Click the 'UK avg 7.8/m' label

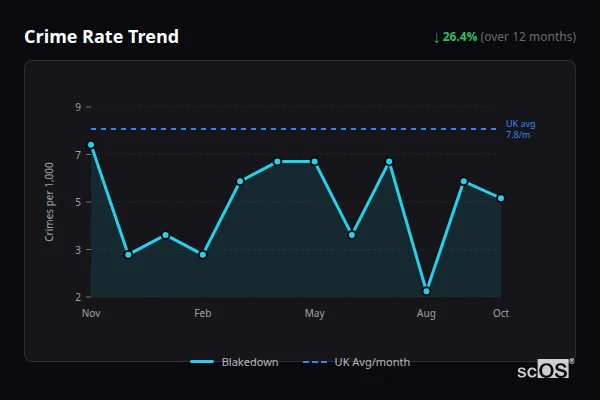click(520, 129)
